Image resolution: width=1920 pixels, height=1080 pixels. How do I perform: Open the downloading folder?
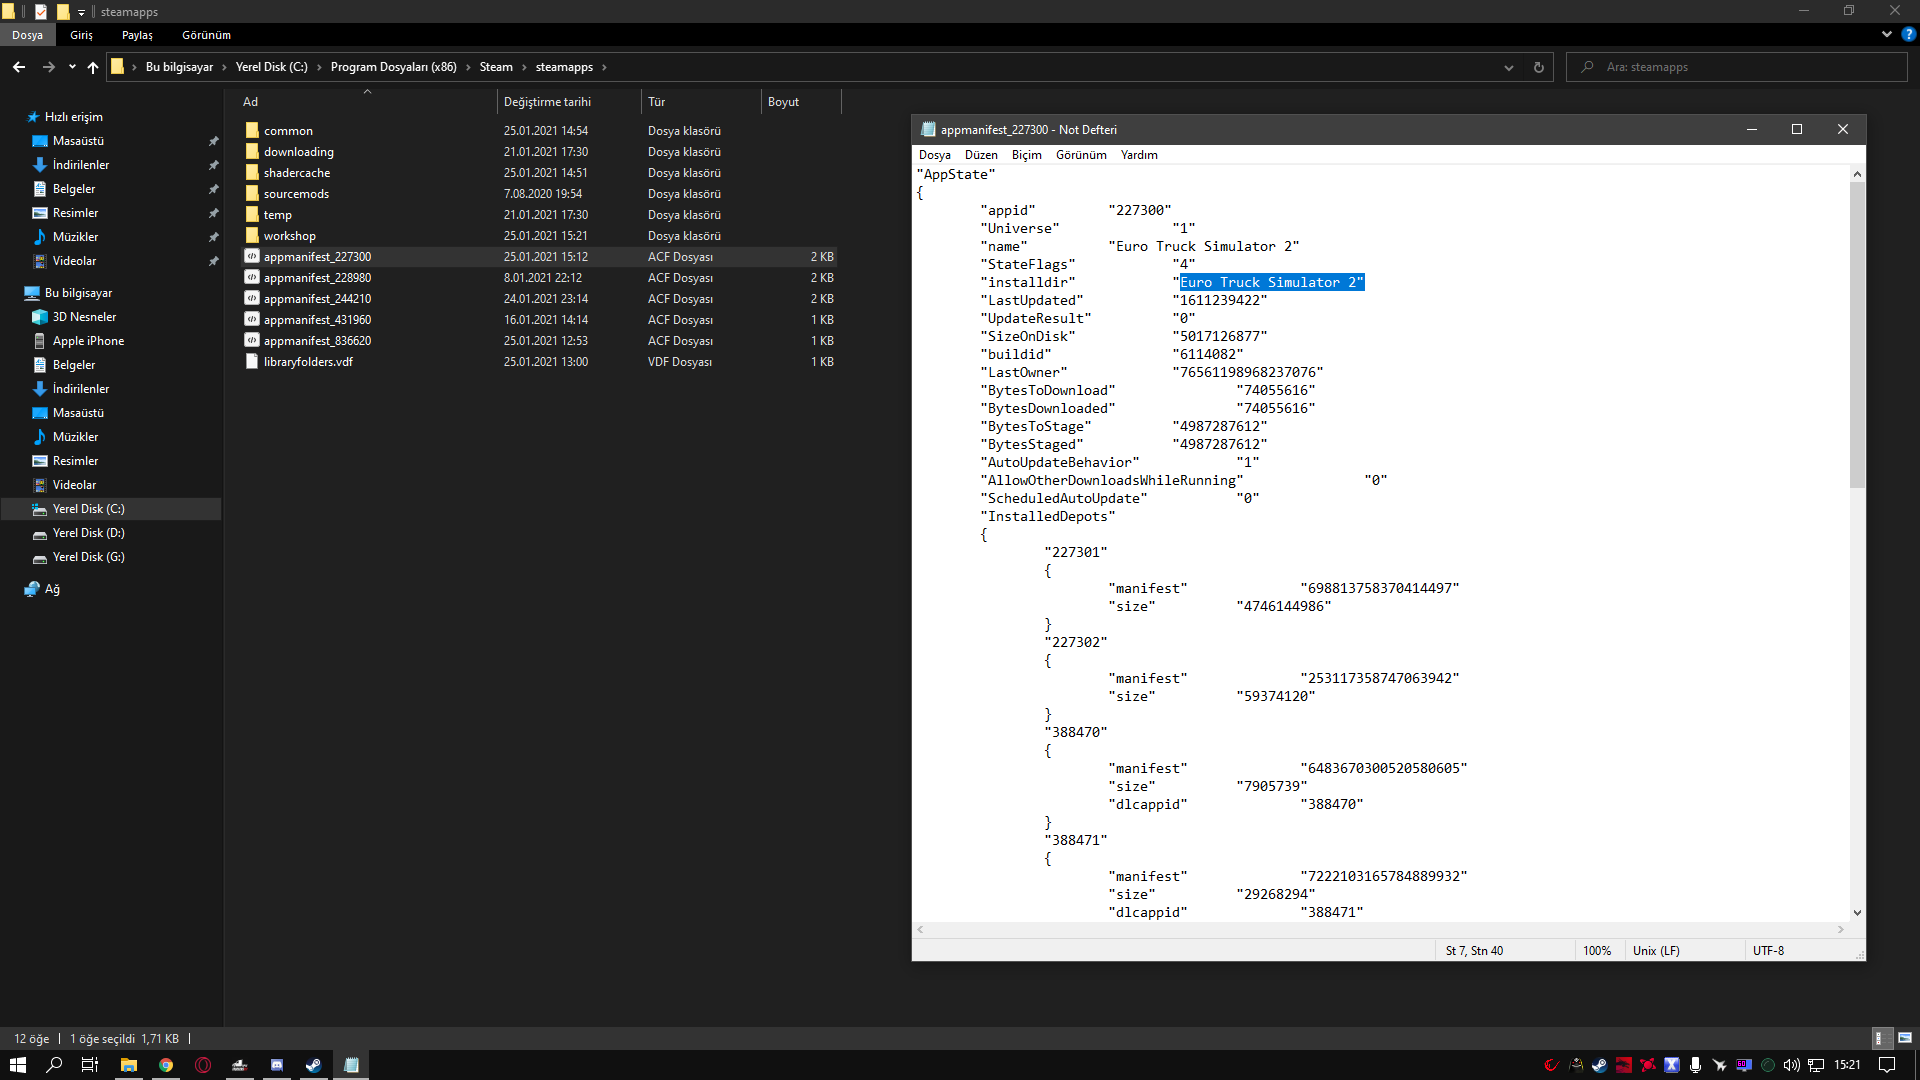point(298,152)
